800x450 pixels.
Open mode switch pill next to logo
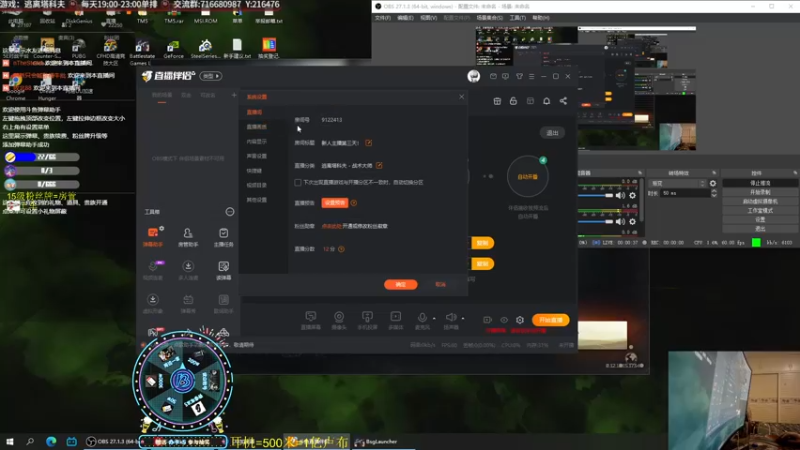coord(211,76)
